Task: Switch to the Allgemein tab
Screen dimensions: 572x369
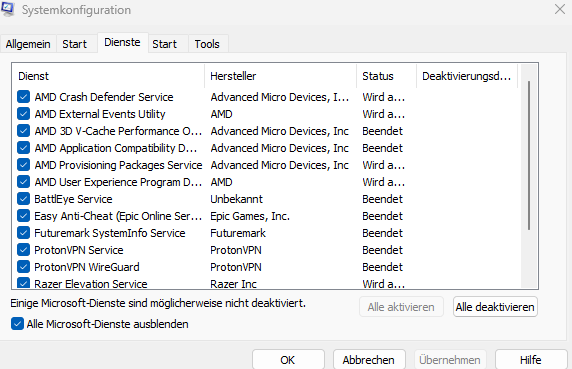Action: 28,44
